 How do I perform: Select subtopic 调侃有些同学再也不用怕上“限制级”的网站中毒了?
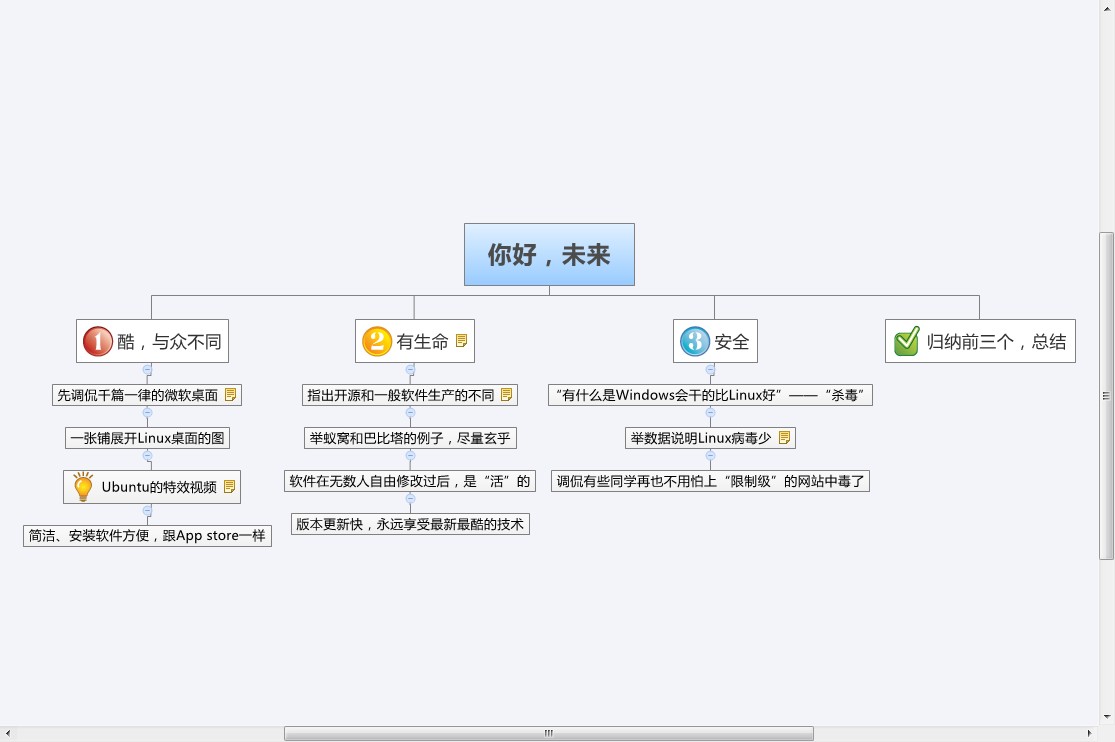coord(710,481)
